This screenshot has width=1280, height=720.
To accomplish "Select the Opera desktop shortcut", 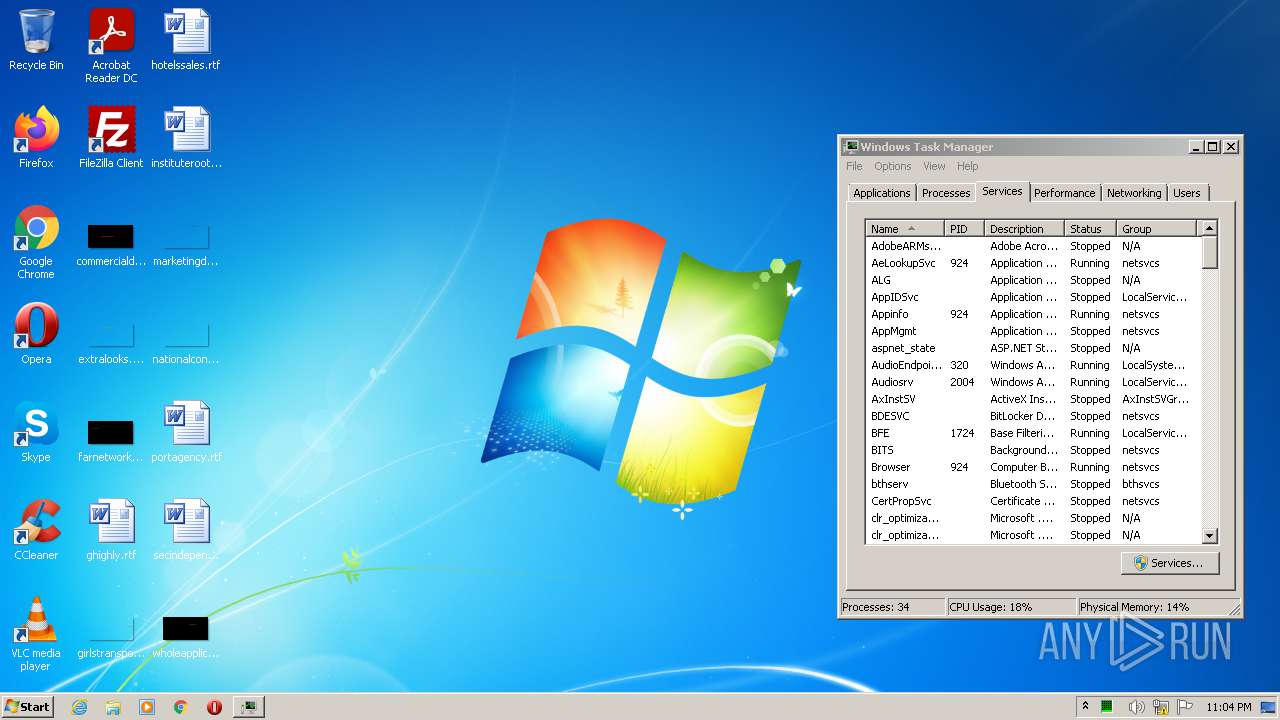I will click(36, 334).
